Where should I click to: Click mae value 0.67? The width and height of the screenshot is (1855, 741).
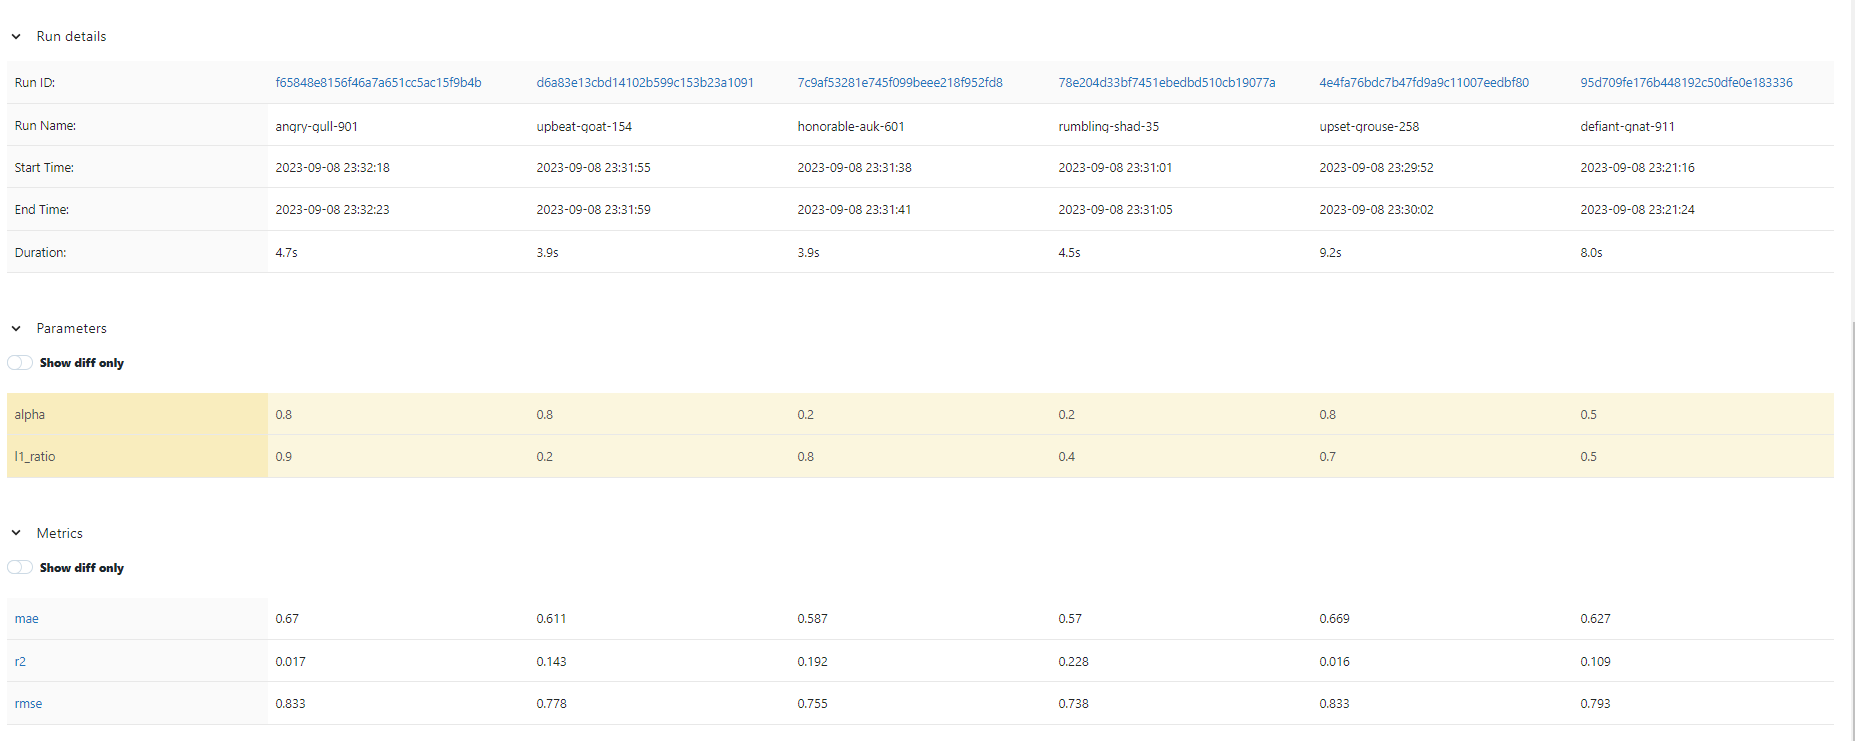[x=287, y=619]
